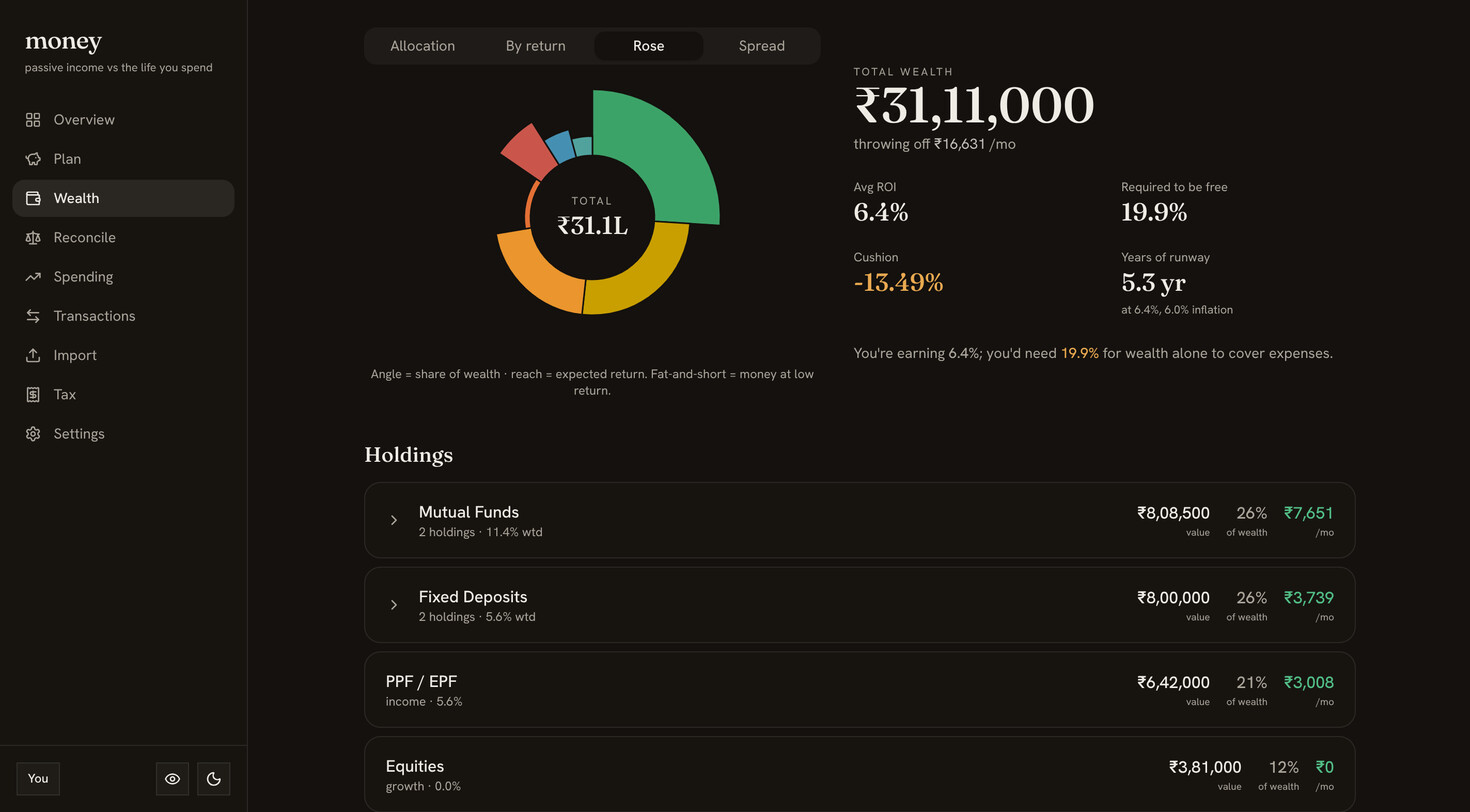1470x812 pixels.
Task: Switch to the Allocation tab
Action: [x=422, y=46]
